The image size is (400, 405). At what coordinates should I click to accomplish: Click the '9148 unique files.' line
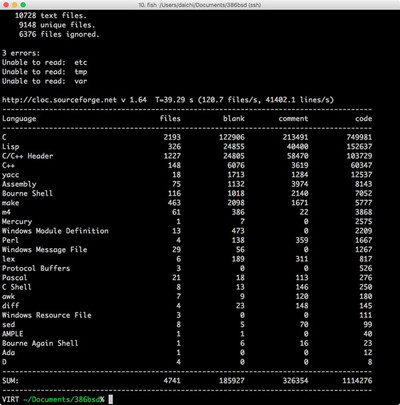point(57,25)
